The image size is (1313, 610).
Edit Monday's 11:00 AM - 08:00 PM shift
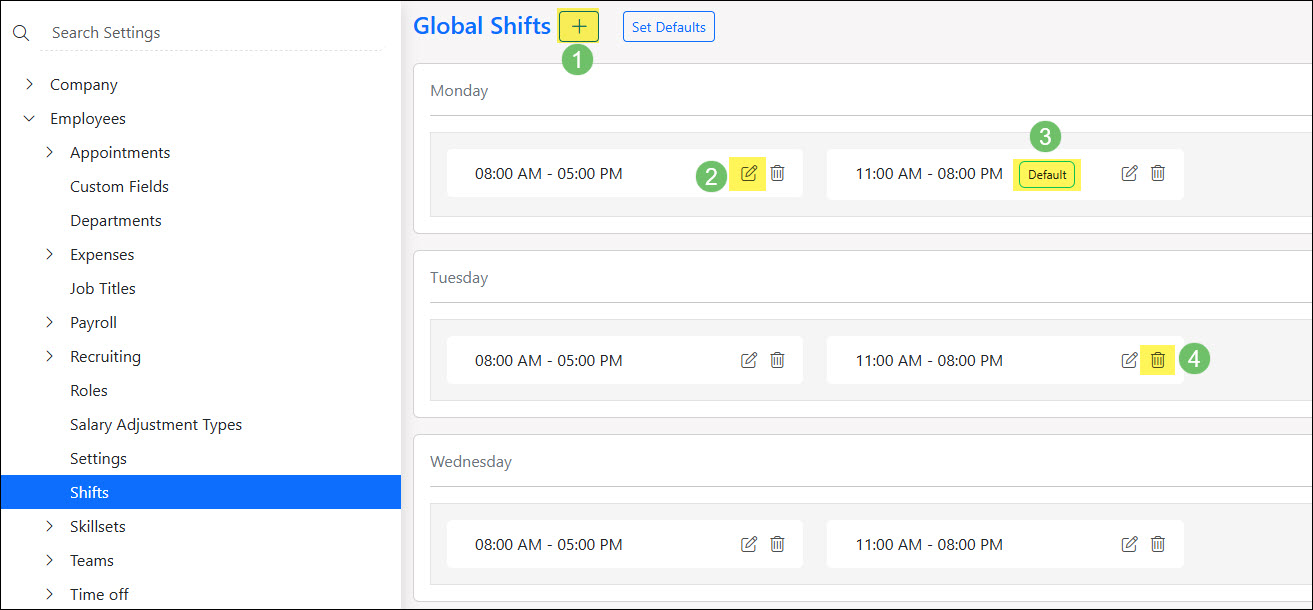1129,174
